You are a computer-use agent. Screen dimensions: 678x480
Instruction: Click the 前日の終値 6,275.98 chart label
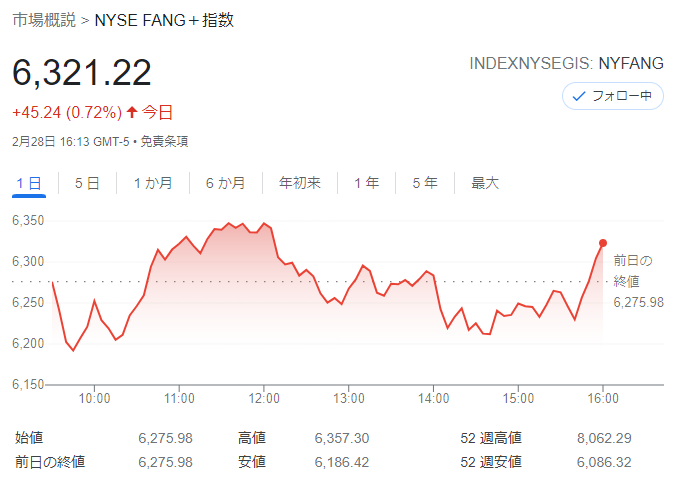(x=639, y=281)
